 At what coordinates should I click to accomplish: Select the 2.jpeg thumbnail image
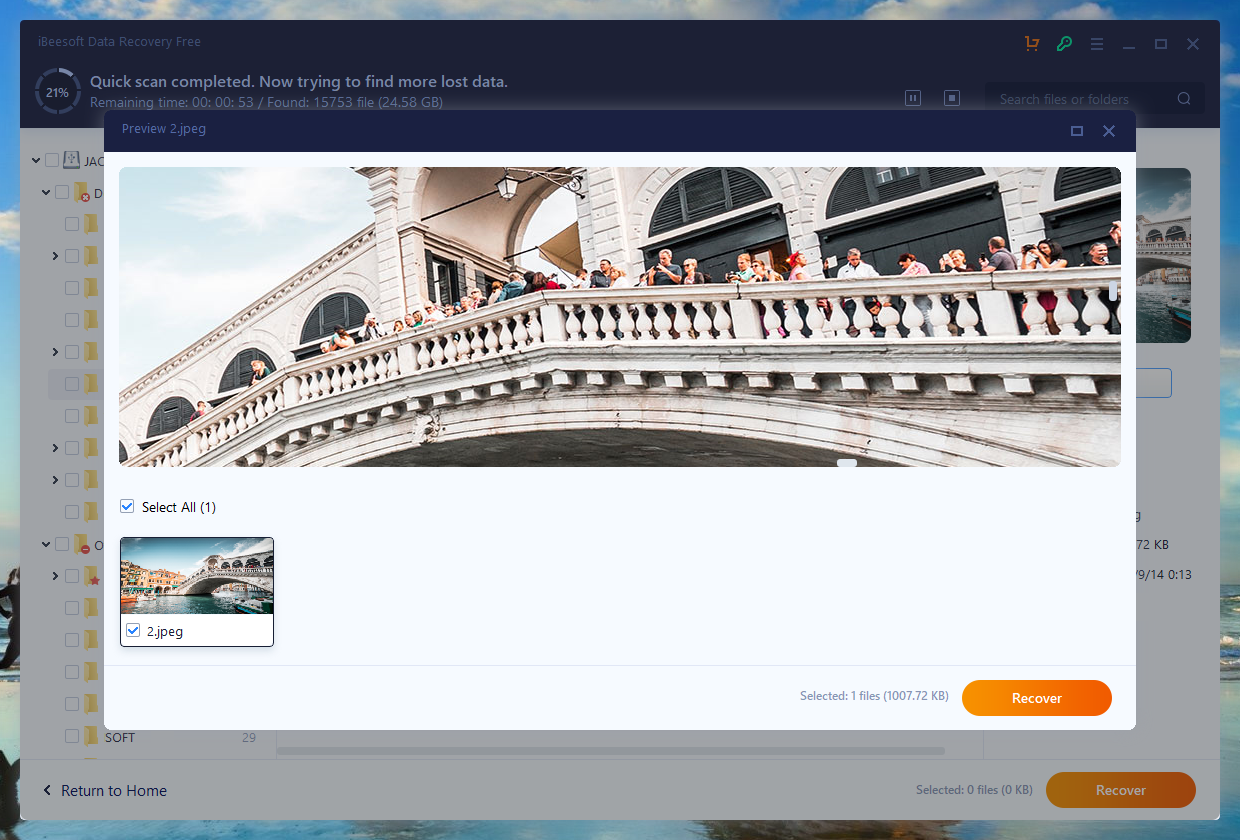pos(197,576)
